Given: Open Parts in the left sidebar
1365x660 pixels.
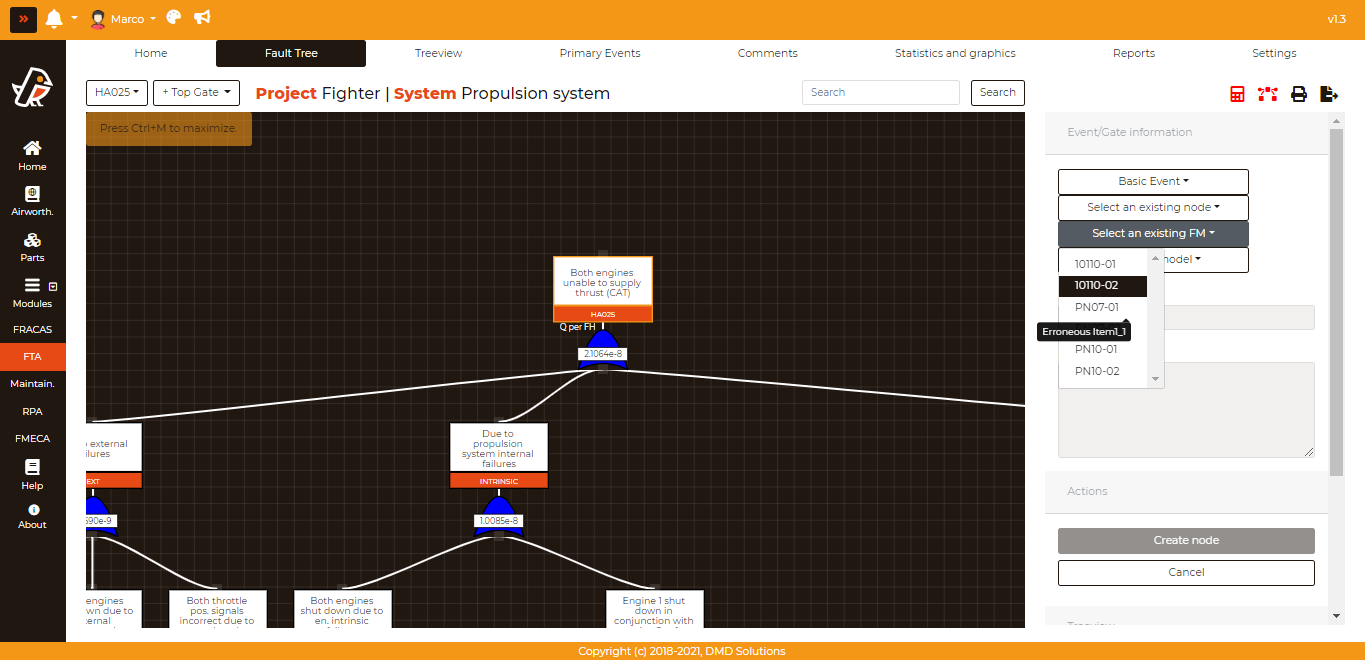Looking at the screenshot, I should [x=32, y=247].
